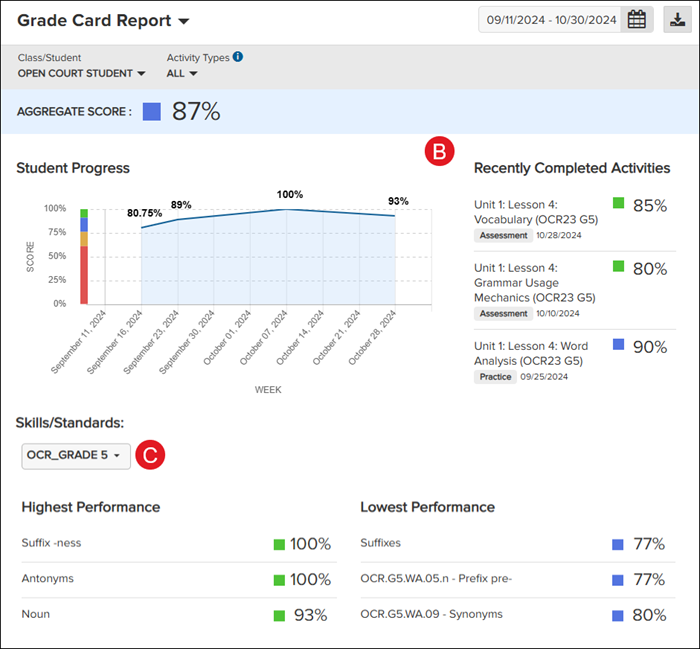Open Unit 1 Lesson 4 Word Analysis activity
Viewport: 700px width, 649px height.
(530, 352)
